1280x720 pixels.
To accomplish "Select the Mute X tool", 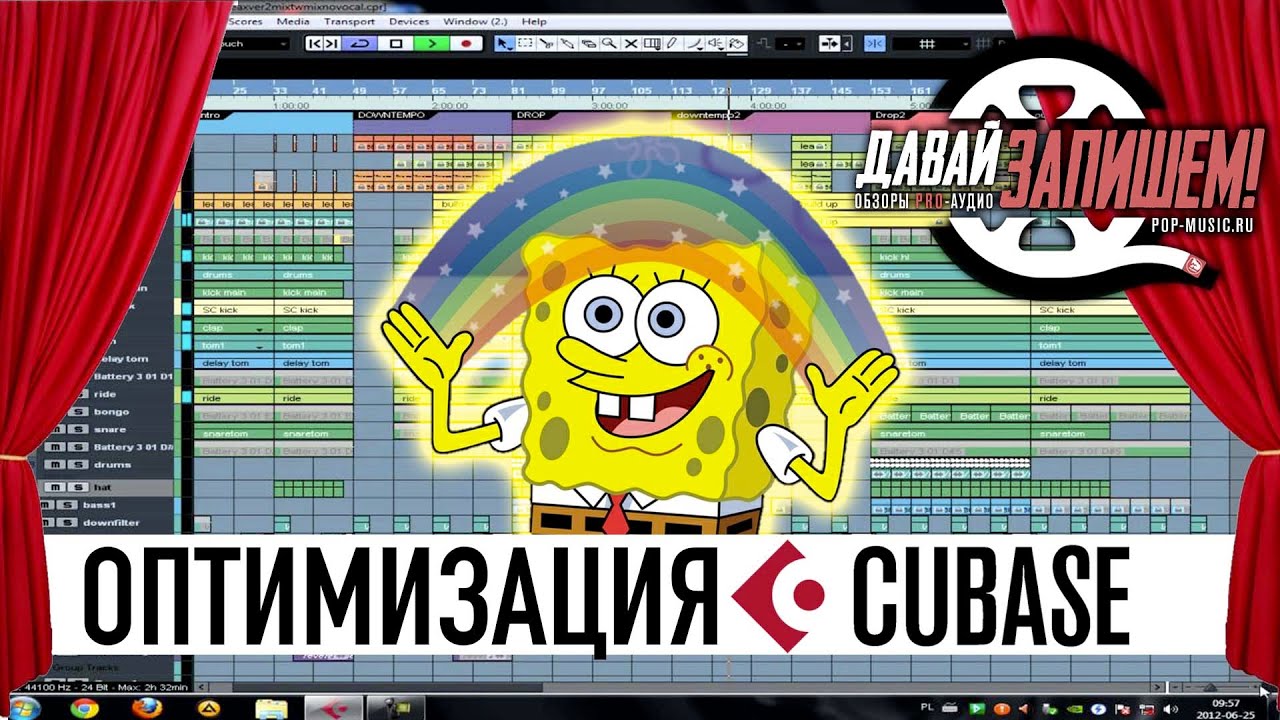I will (x=631, y=43).
